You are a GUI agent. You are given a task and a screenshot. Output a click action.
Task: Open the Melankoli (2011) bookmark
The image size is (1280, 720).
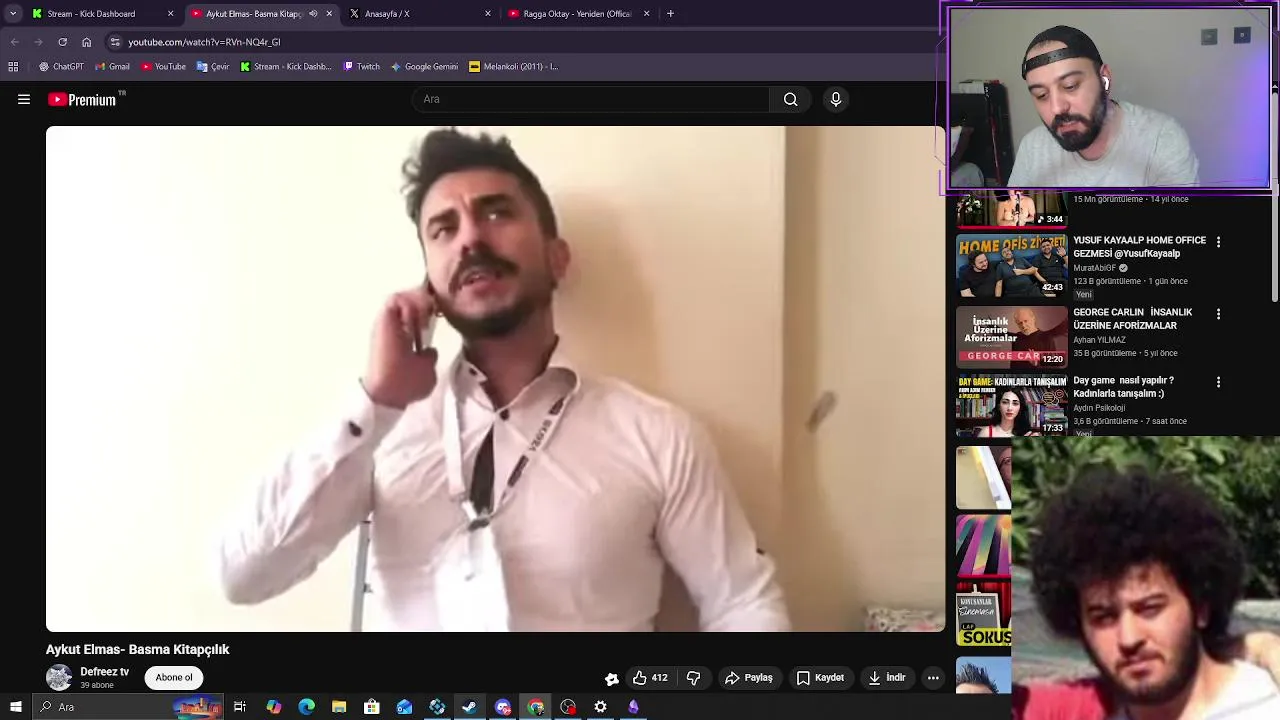click(513, 67)
